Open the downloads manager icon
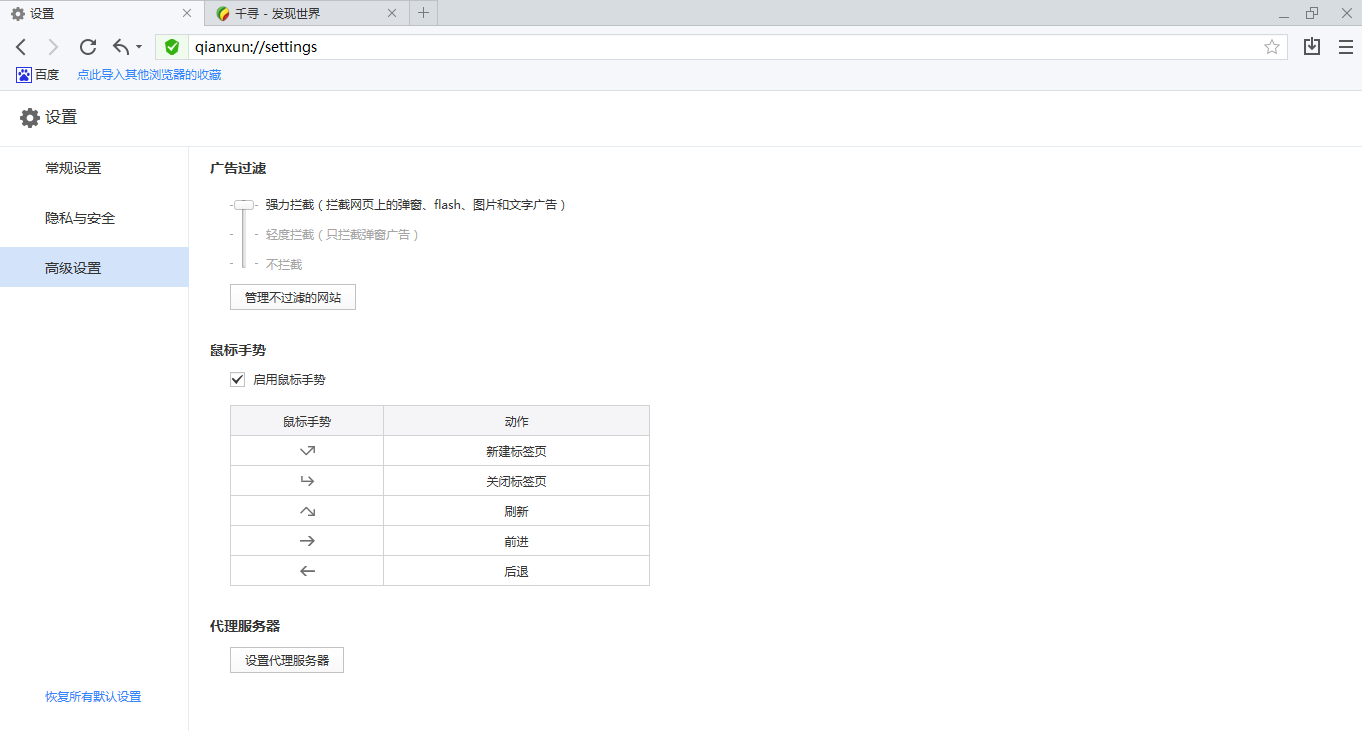This screenshot has width=1362, height=731. click(x=1312, y=47)
